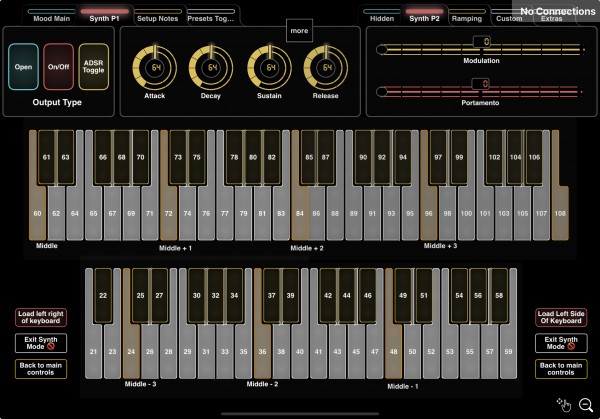
Task: Play white piano key 36
Action: tap(262, 351)
